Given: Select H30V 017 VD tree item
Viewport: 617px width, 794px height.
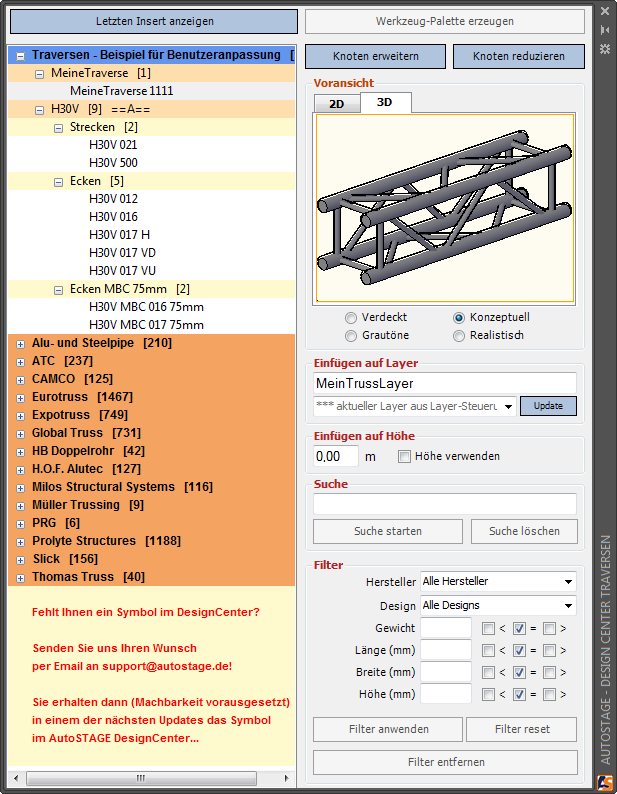Looking at the screenshot, I should 122,252.
